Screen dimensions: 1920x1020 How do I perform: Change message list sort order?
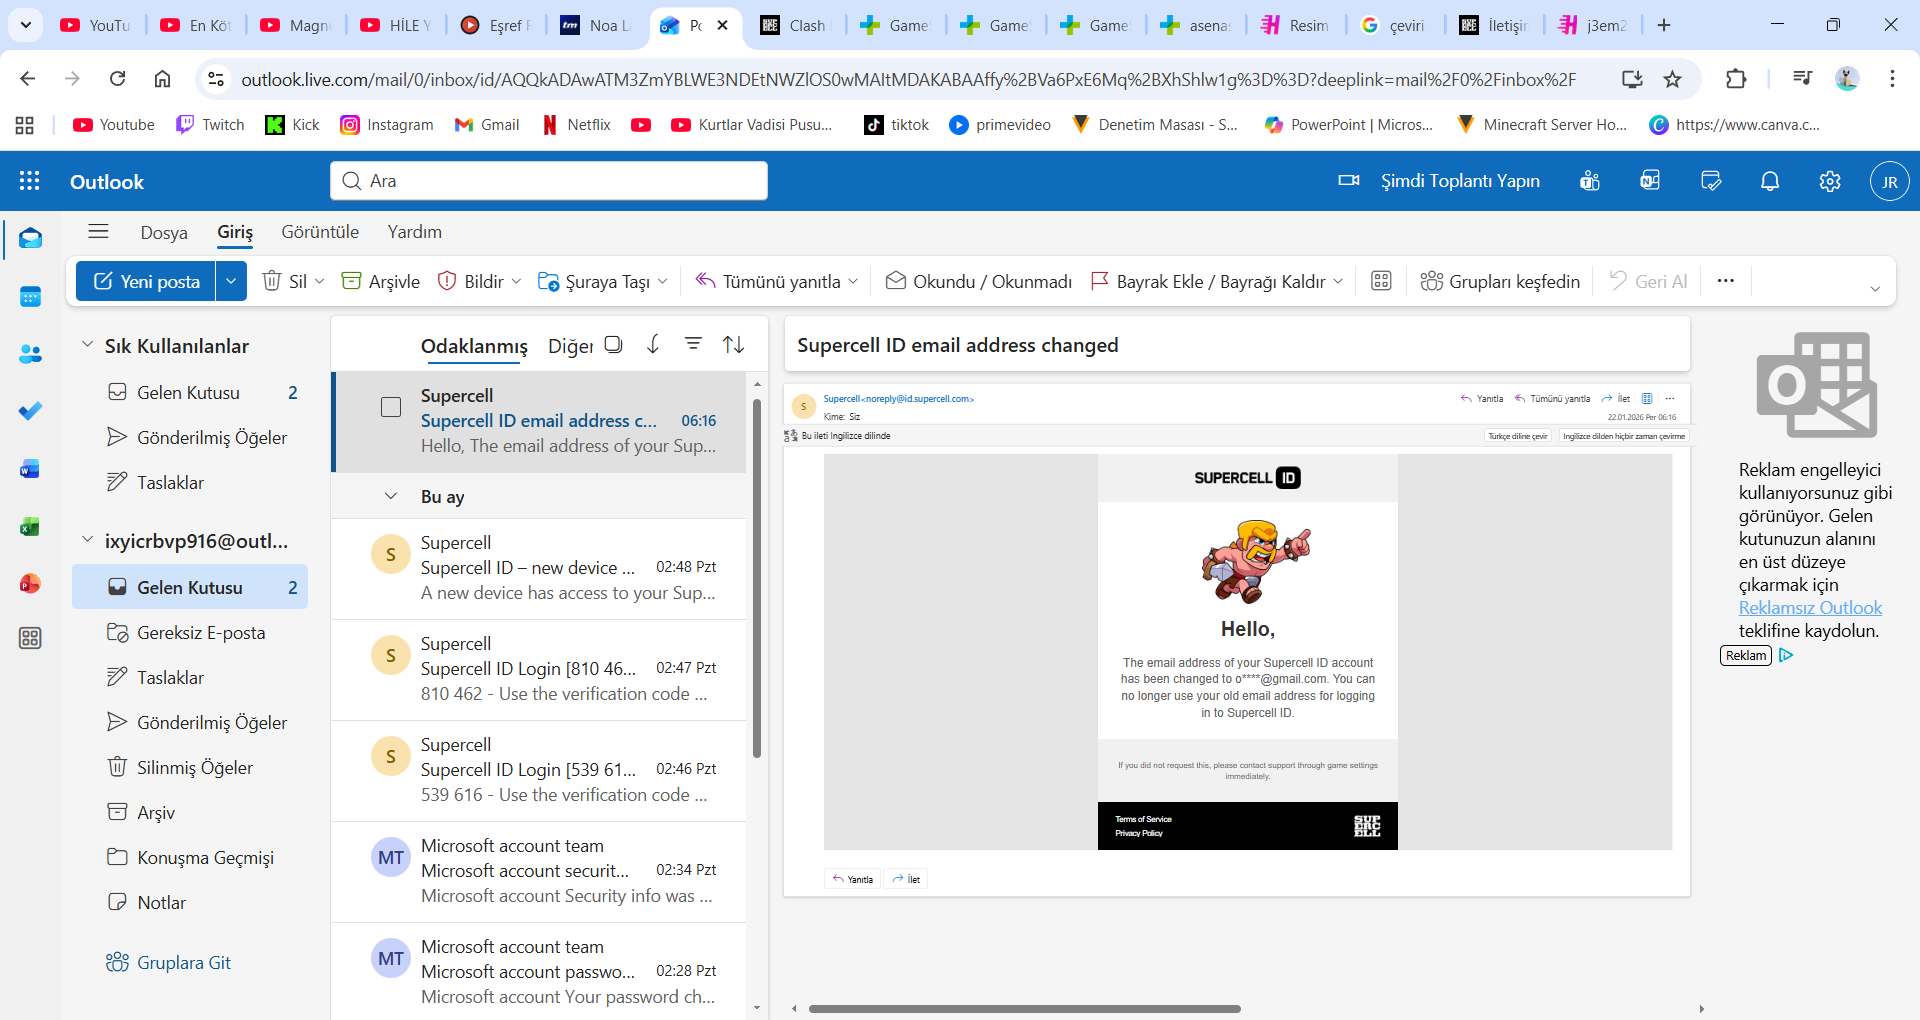pos(733,344)
